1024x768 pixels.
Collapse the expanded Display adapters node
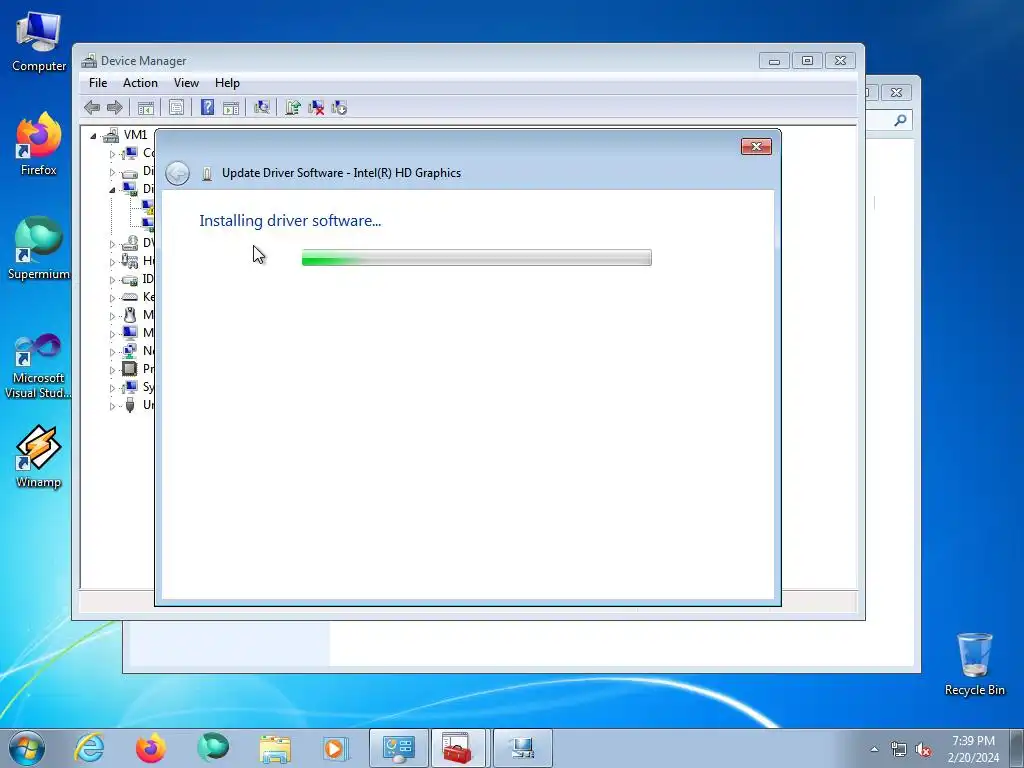[112, 189]
